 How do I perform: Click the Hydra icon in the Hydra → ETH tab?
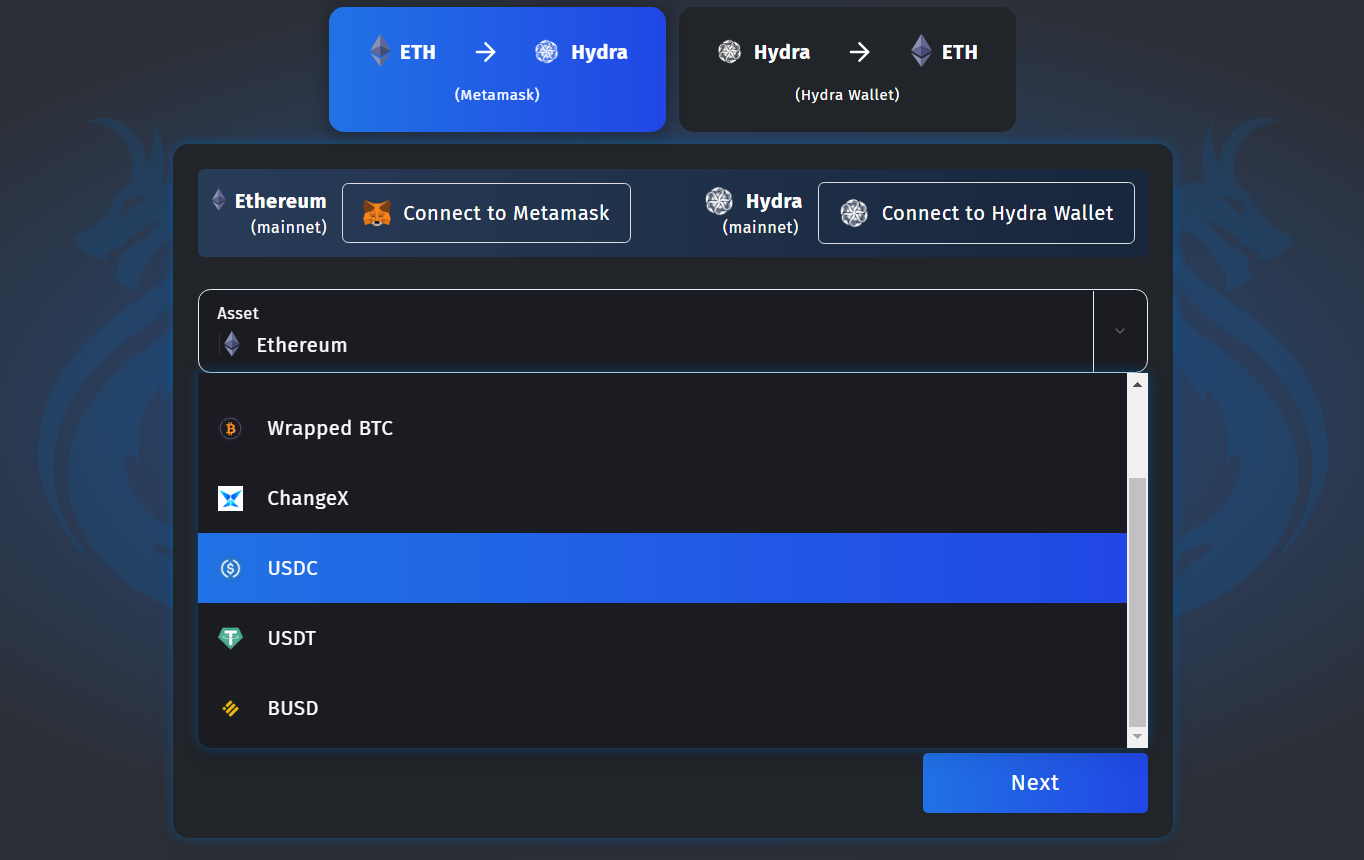[x=730, y=52]
